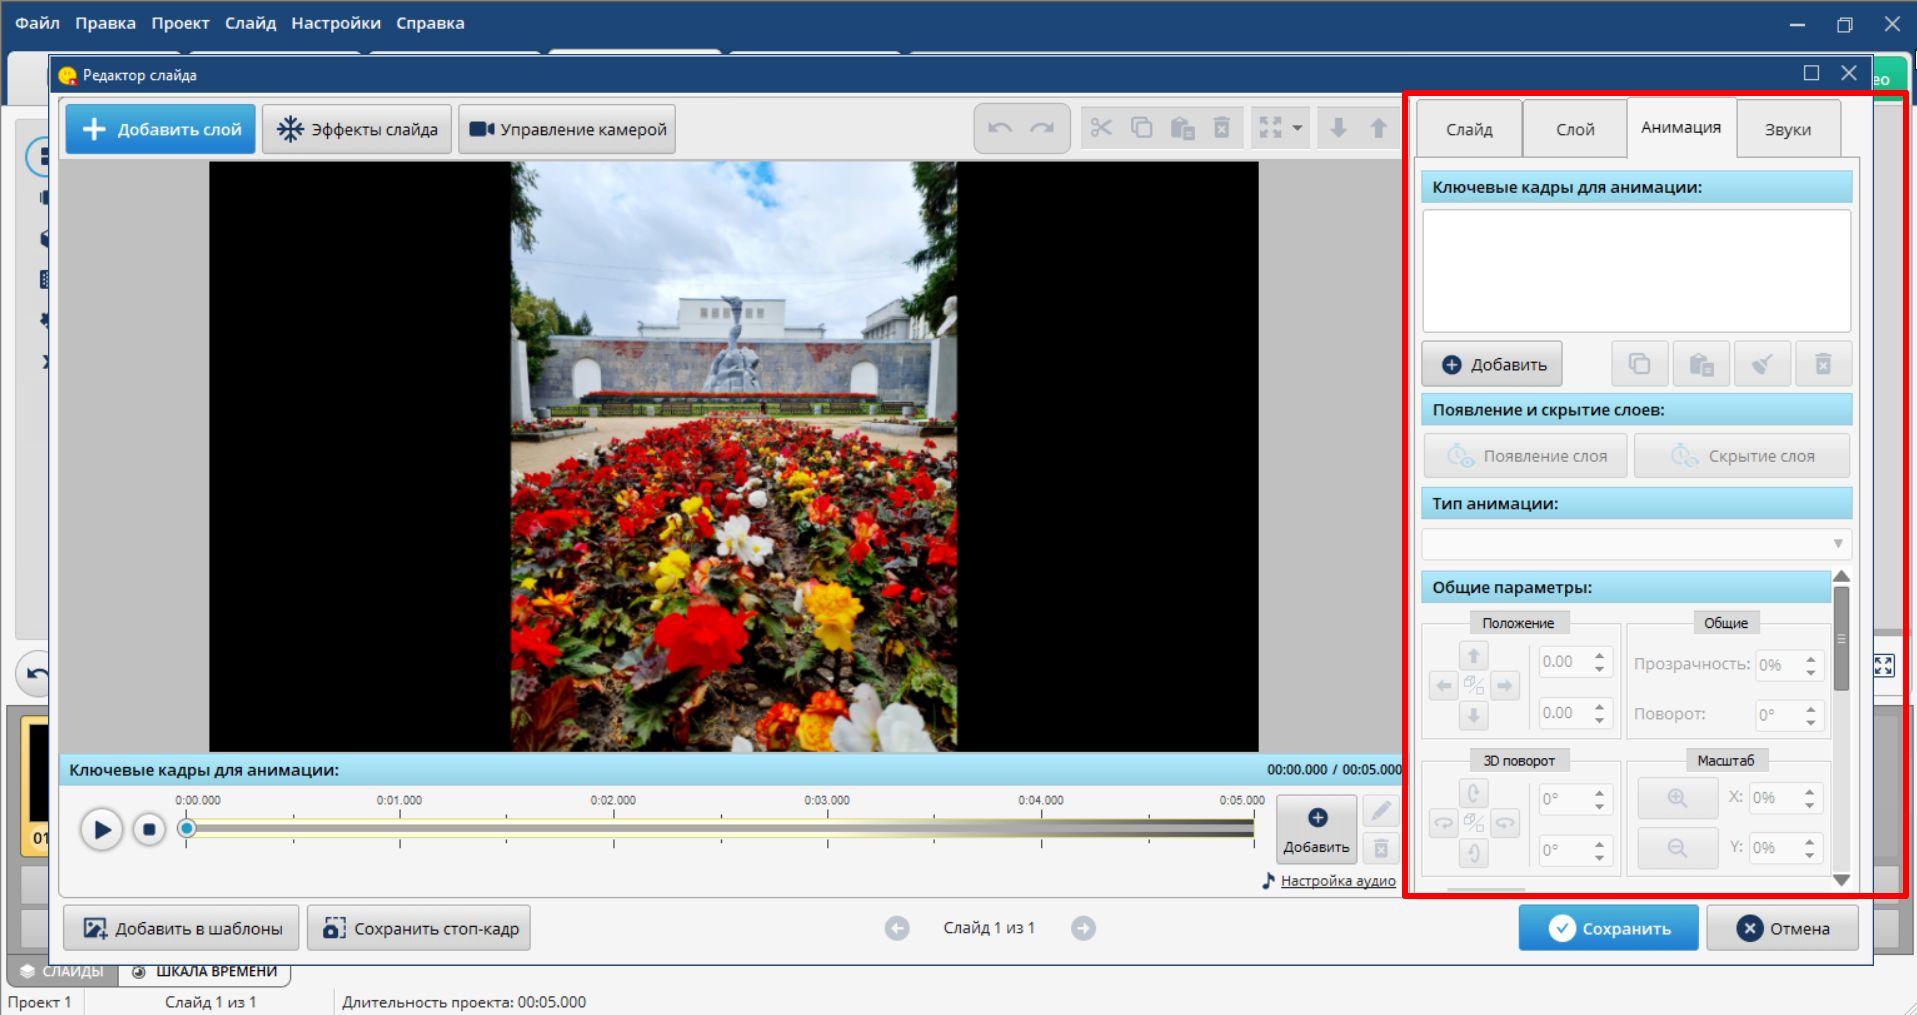
Task: Click the Сохранить button
Action: click(1608, 928)
